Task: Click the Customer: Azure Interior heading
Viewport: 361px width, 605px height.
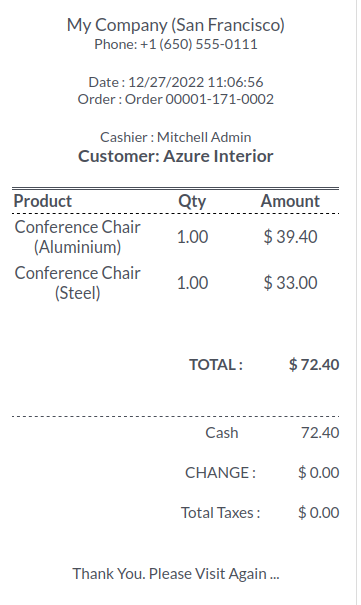Action: click(175, 156)
